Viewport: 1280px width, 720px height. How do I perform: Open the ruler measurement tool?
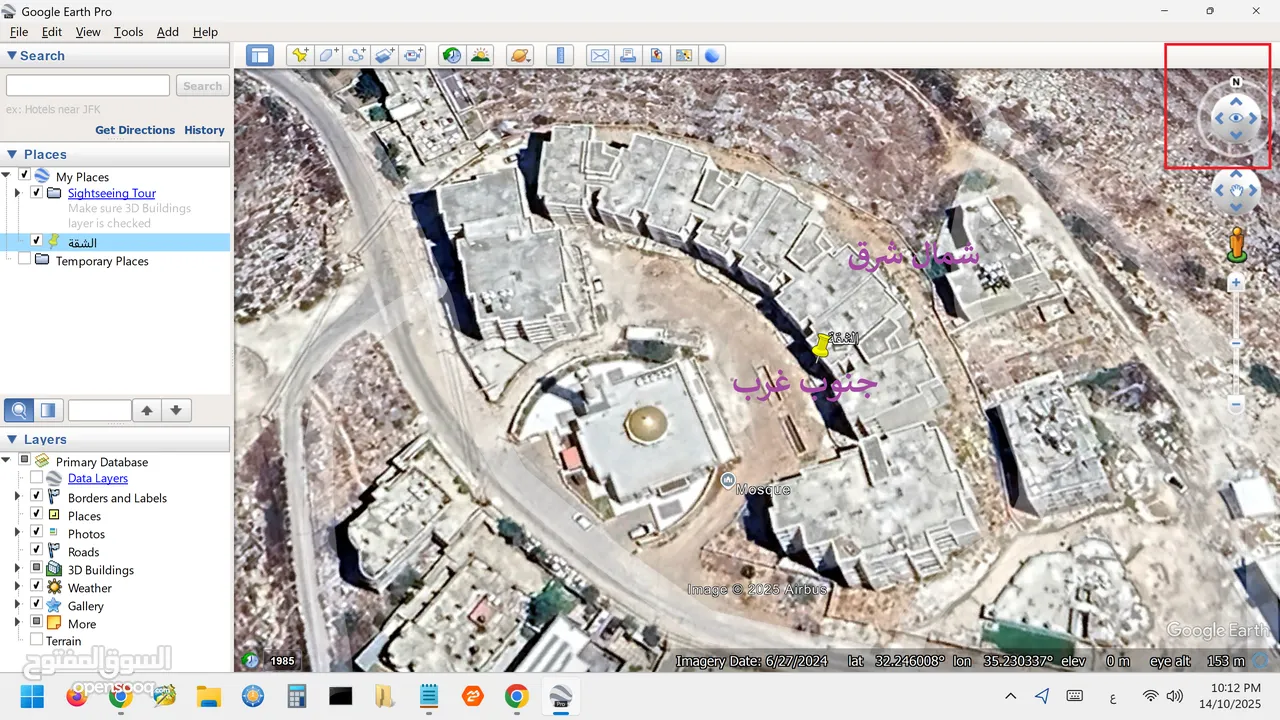[560, 56]
